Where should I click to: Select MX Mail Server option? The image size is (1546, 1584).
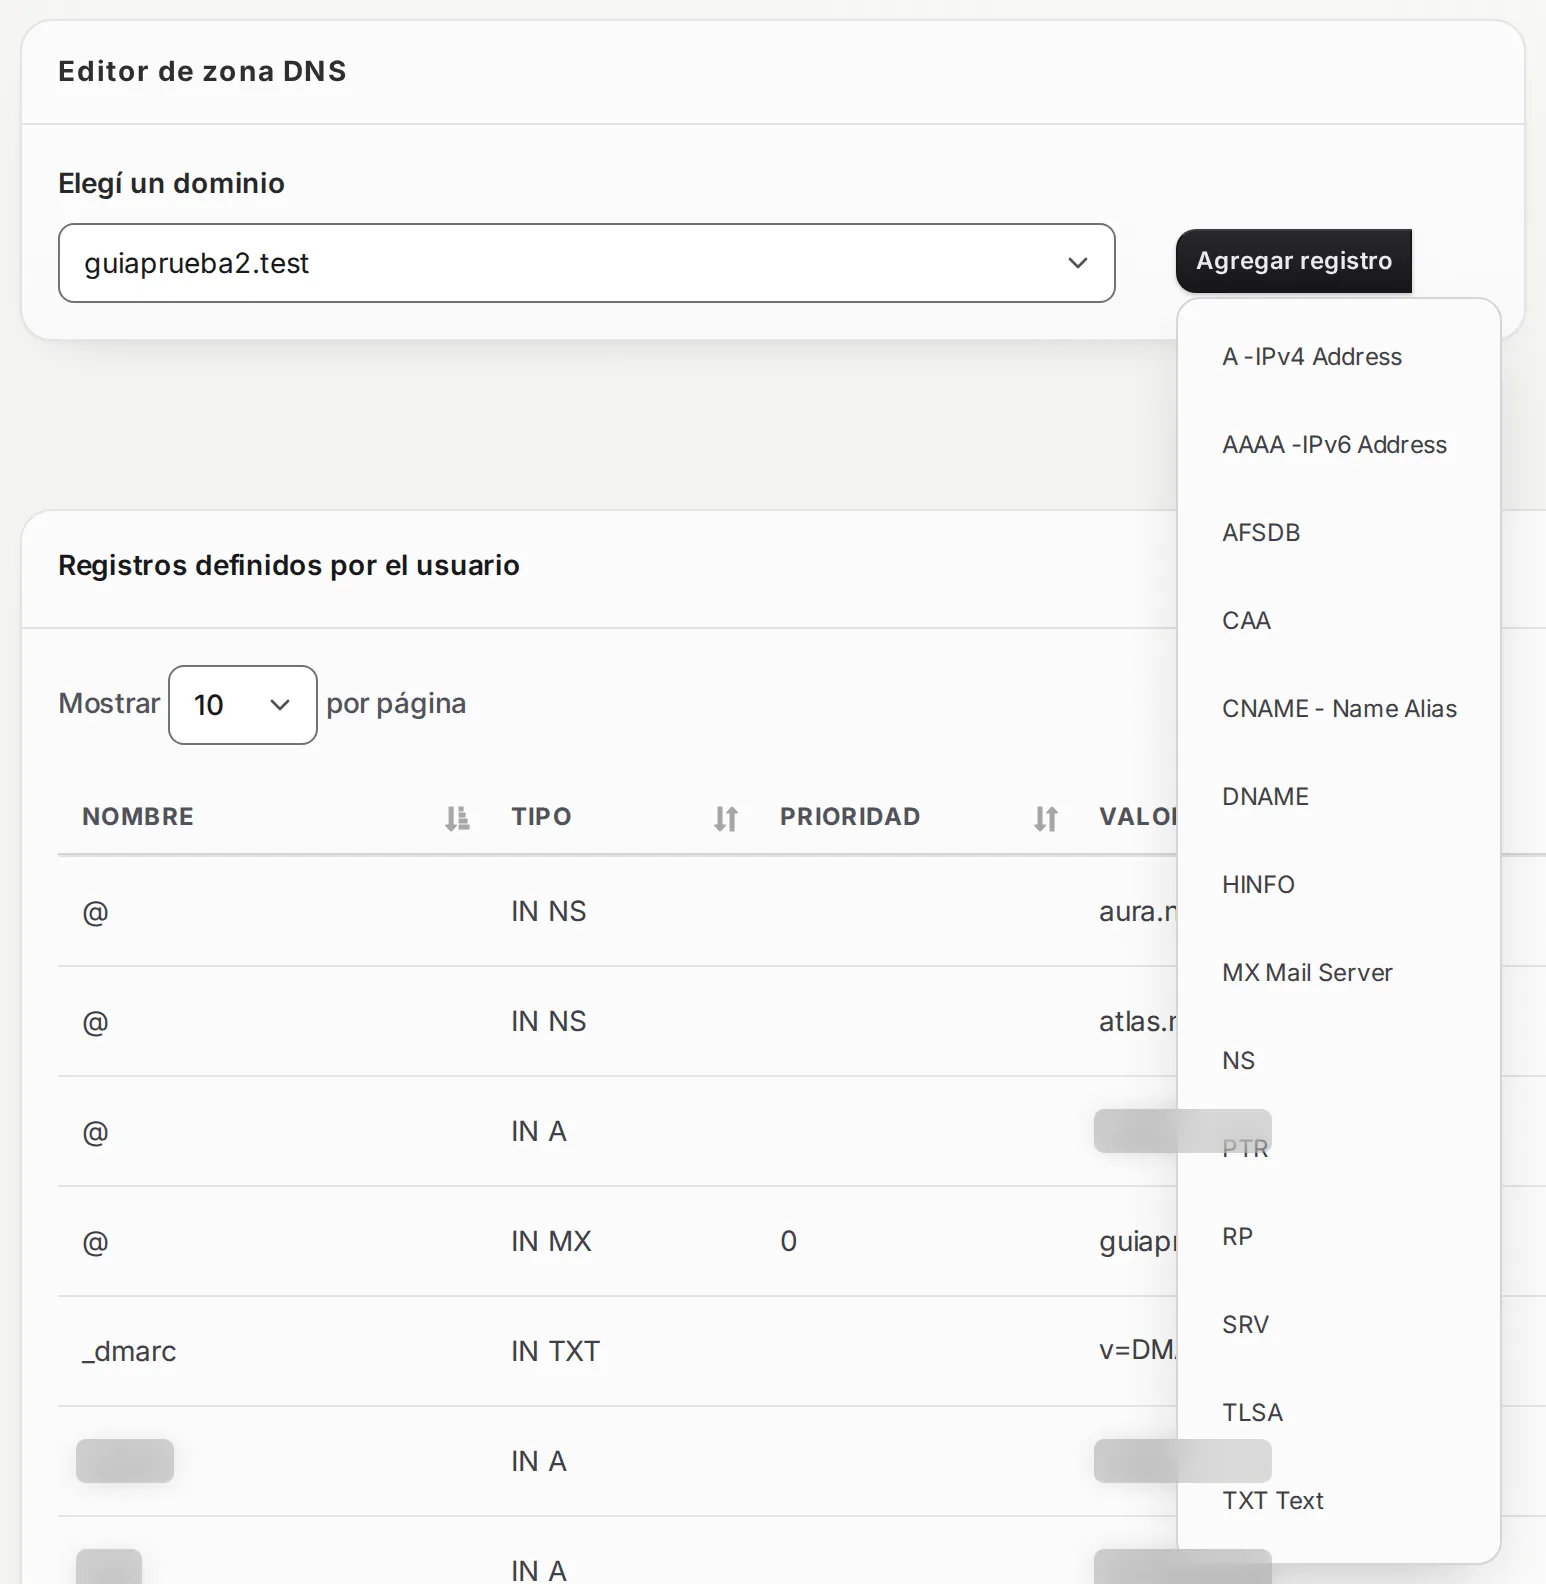tap(1307, 973)
